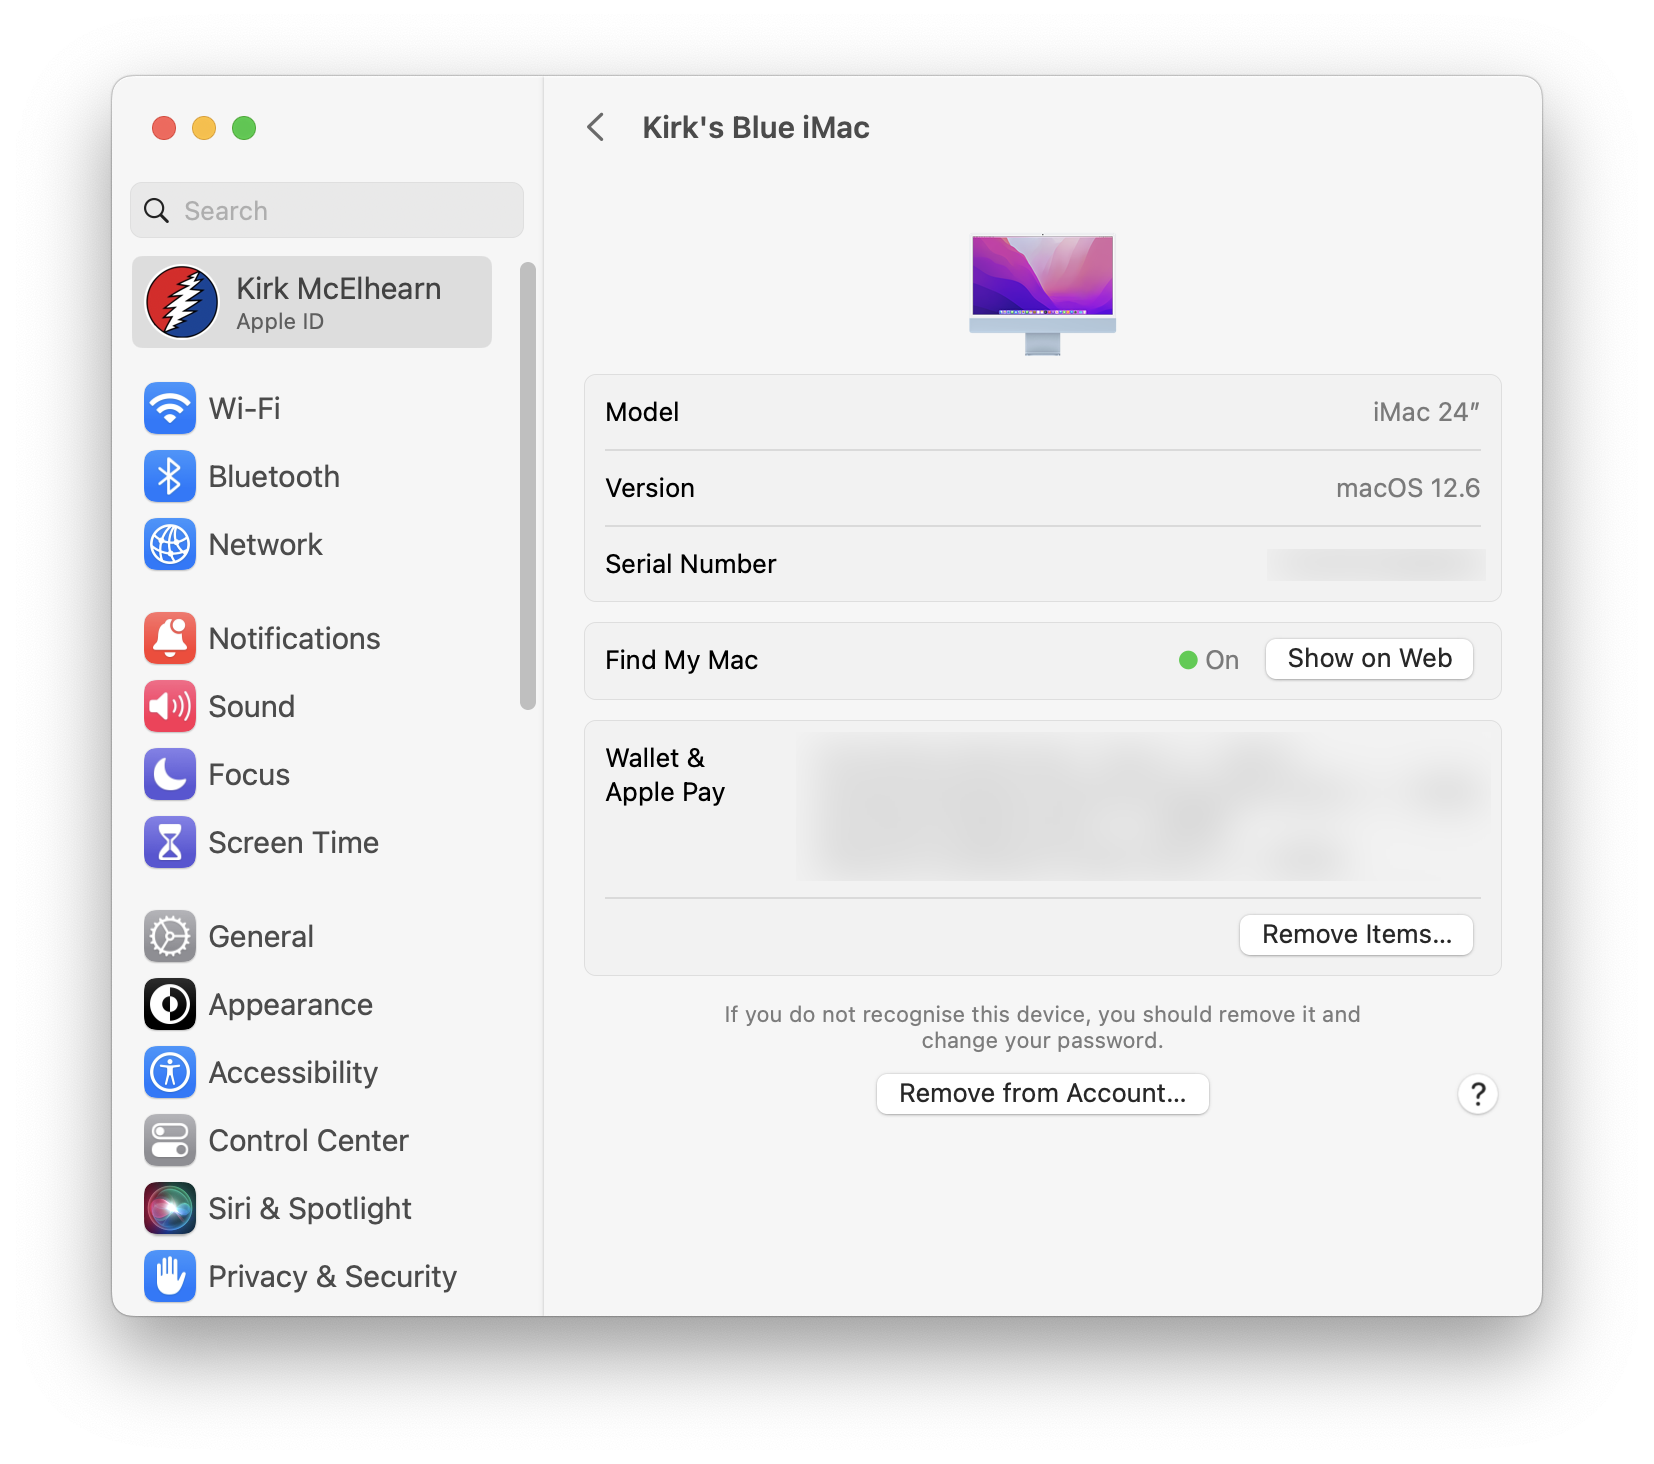Screen dimensions: 1654x1464
Task: Select Network label in sidebar
Action: 265,545
